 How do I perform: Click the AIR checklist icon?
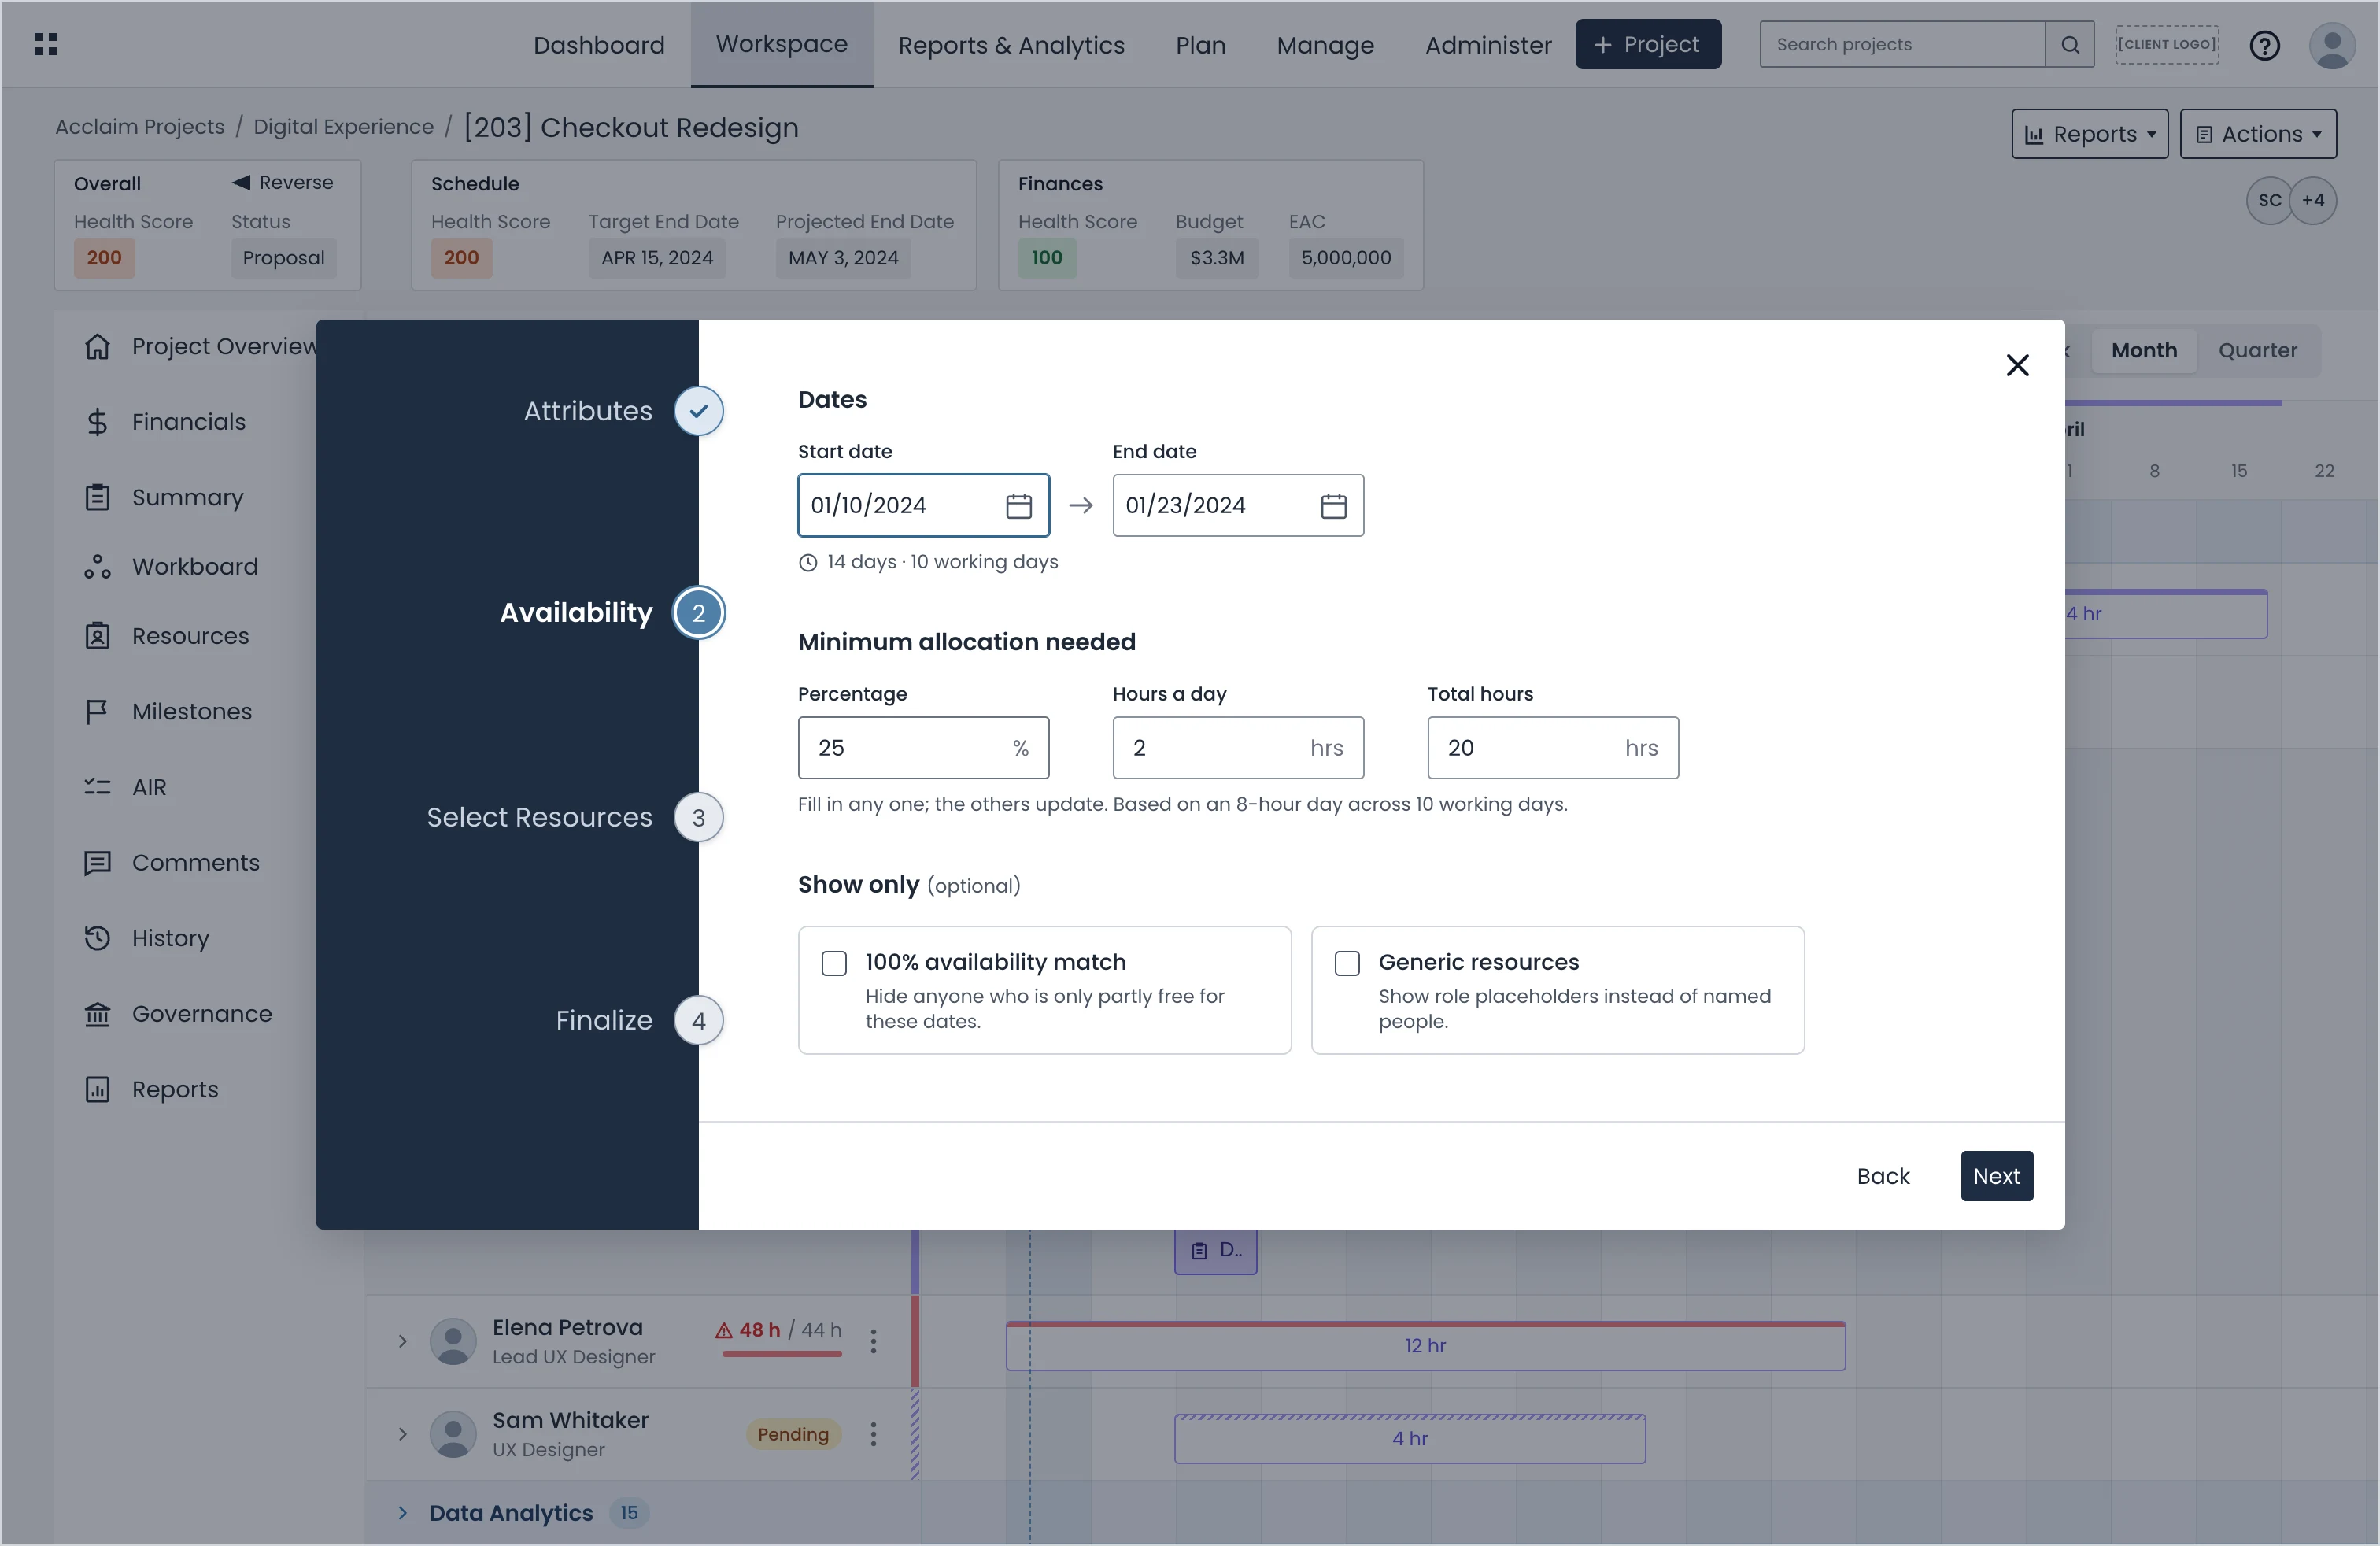[97, 787]
